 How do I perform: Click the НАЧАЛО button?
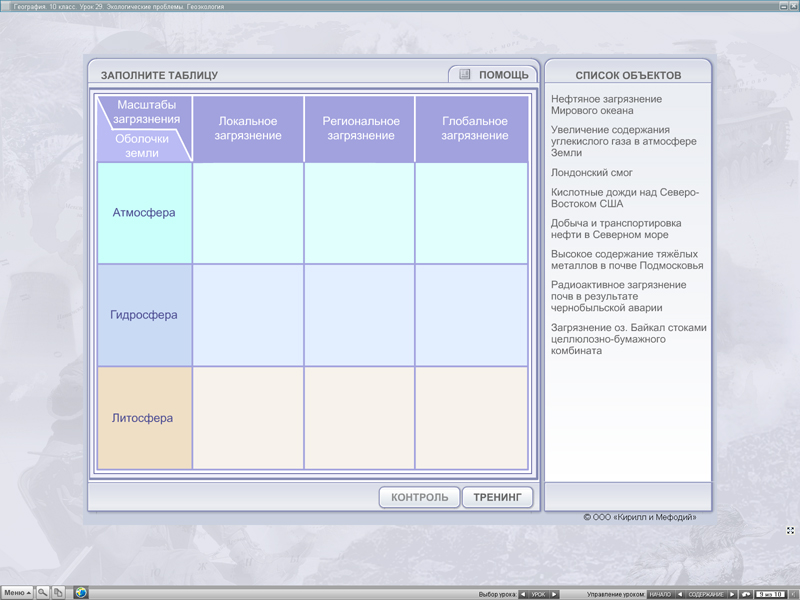click(x=660, y=594)
